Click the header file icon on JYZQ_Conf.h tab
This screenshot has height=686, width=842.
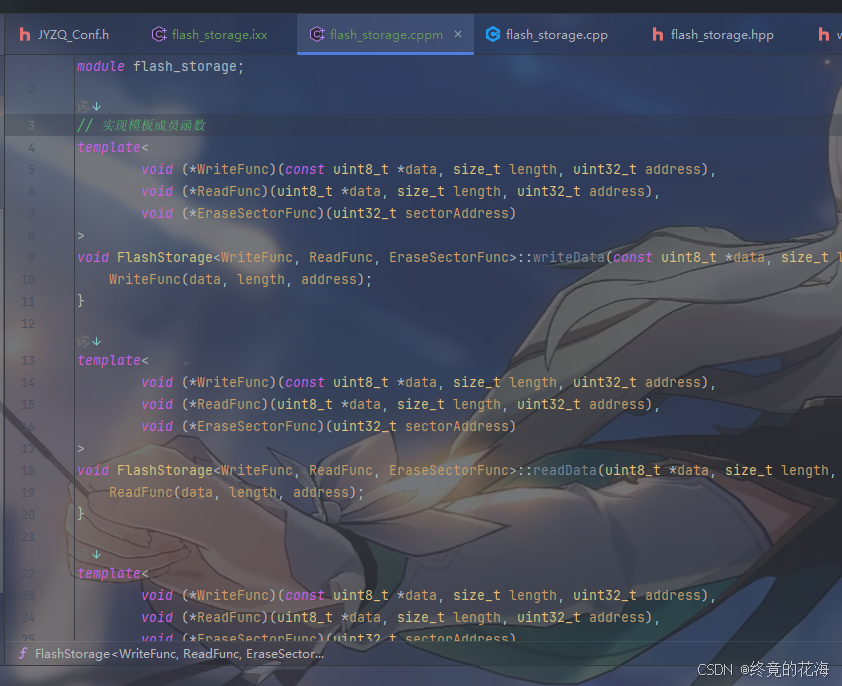(25, 34)
